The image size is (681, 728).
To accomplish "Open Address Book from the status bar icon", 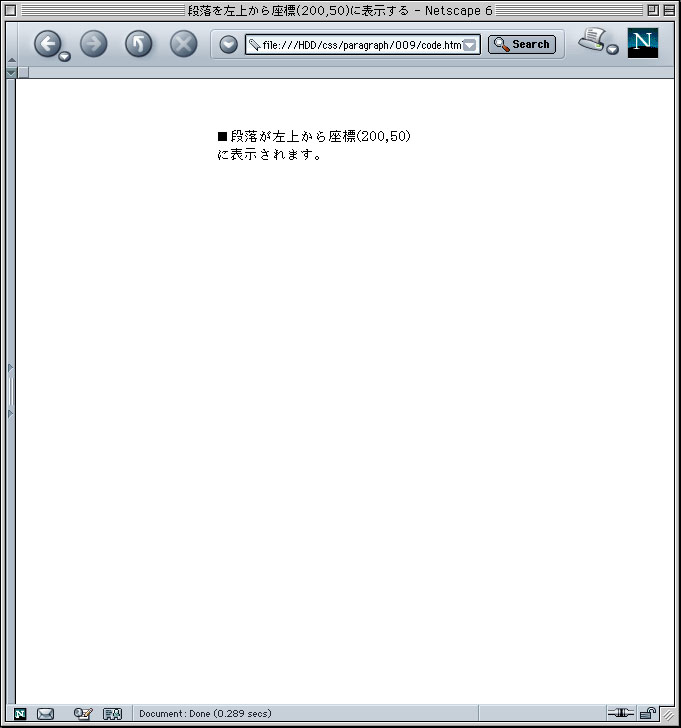I will (x=112, y=714).
